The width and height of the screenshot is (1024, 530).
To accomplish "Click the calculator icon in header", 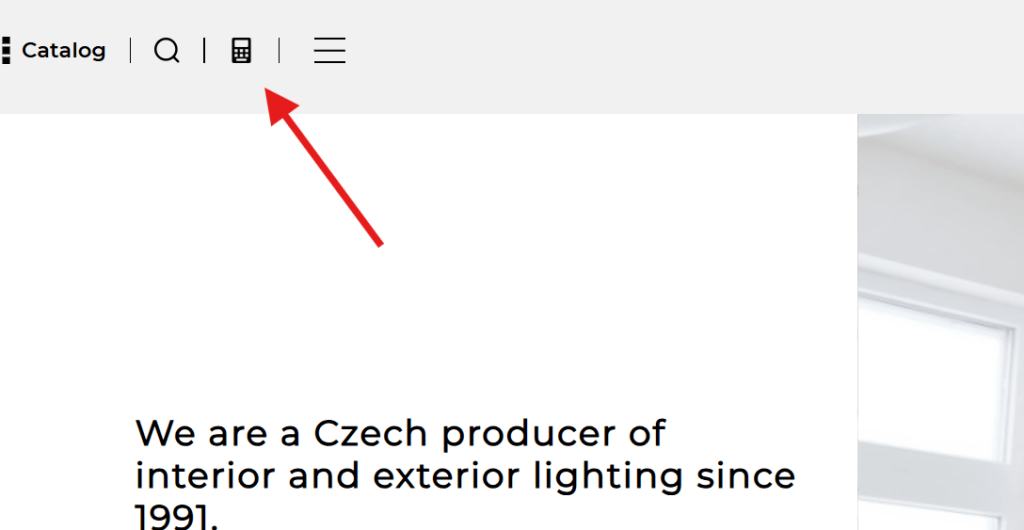I will [241, 50].
